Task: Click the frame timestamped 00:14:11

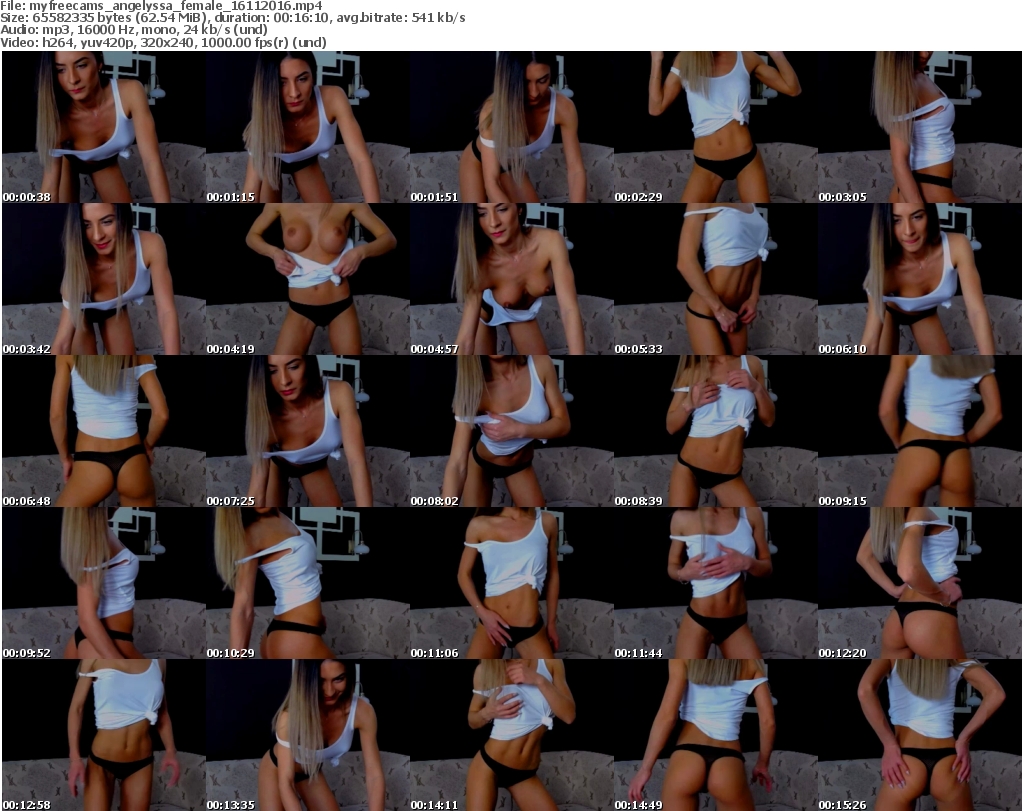Action: coord(511,735)
